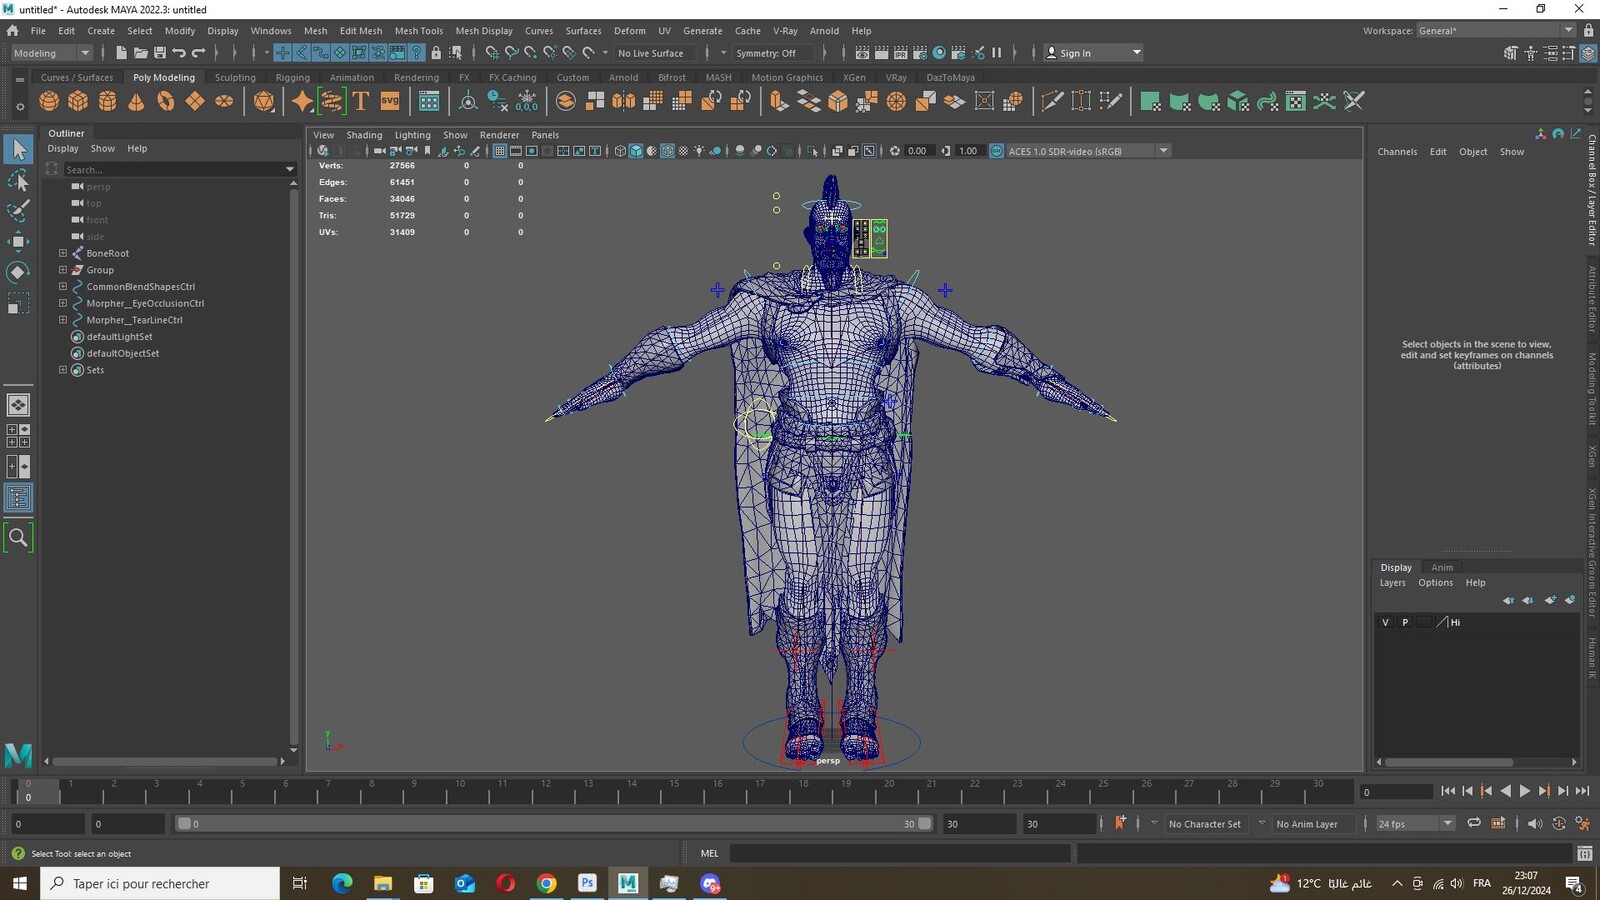
Task: Switch to the Sculpting shelf tab
Action: 235,77
